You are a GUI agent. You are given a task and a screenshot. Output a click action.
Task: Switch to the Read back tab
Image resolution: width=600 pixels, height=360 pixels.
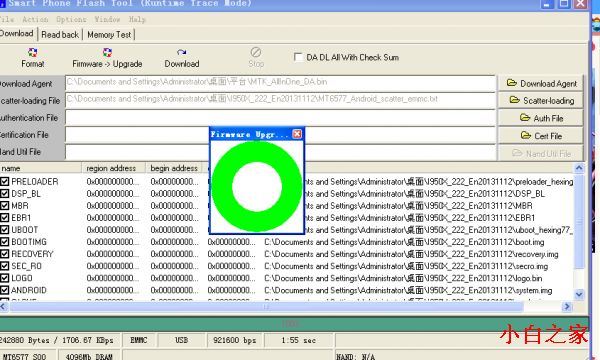coord(60,34)
